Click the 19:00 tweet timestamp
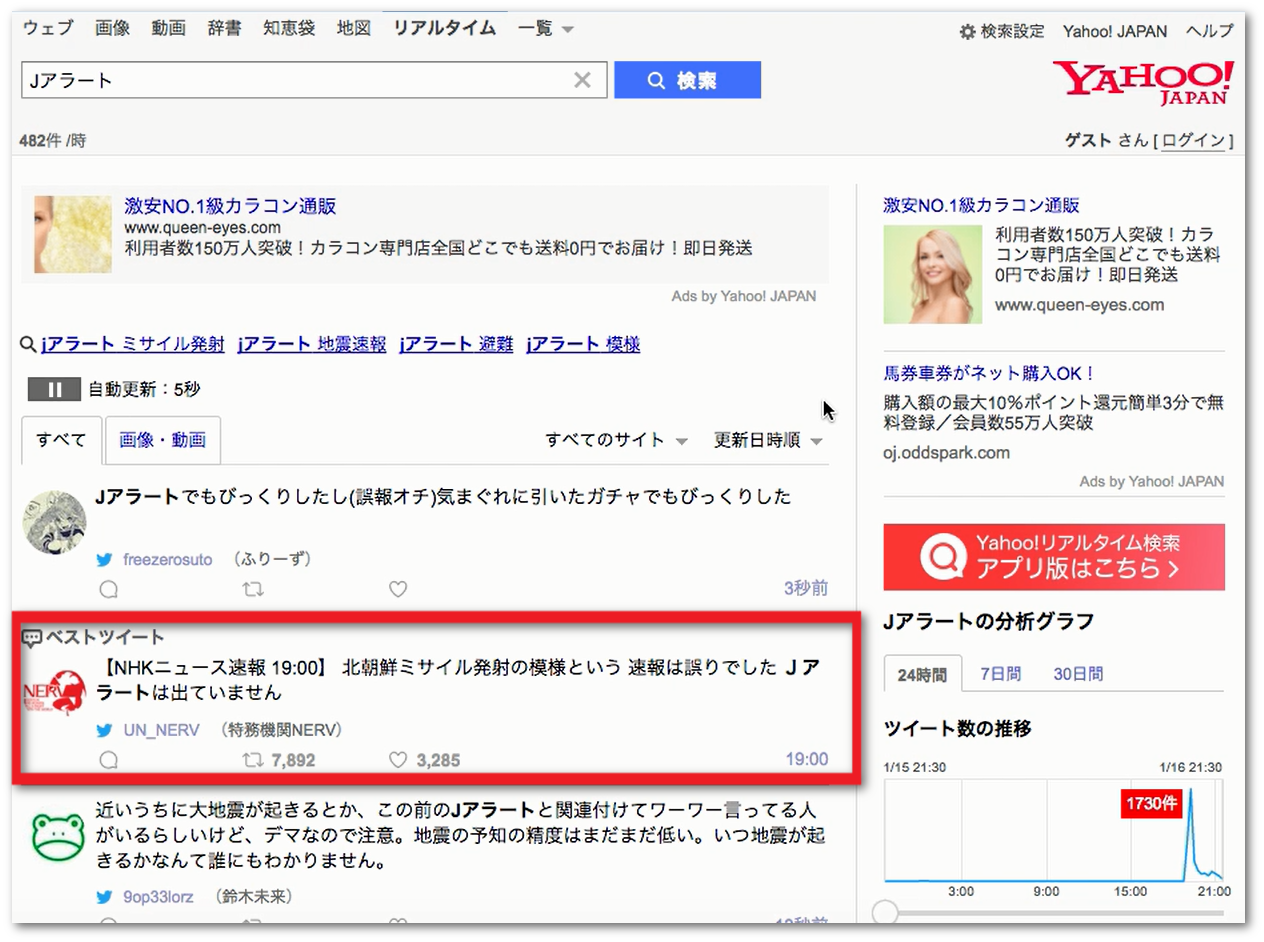This screenshot has height=942, width=1264. pyautogui.click(x=806, y=760)
